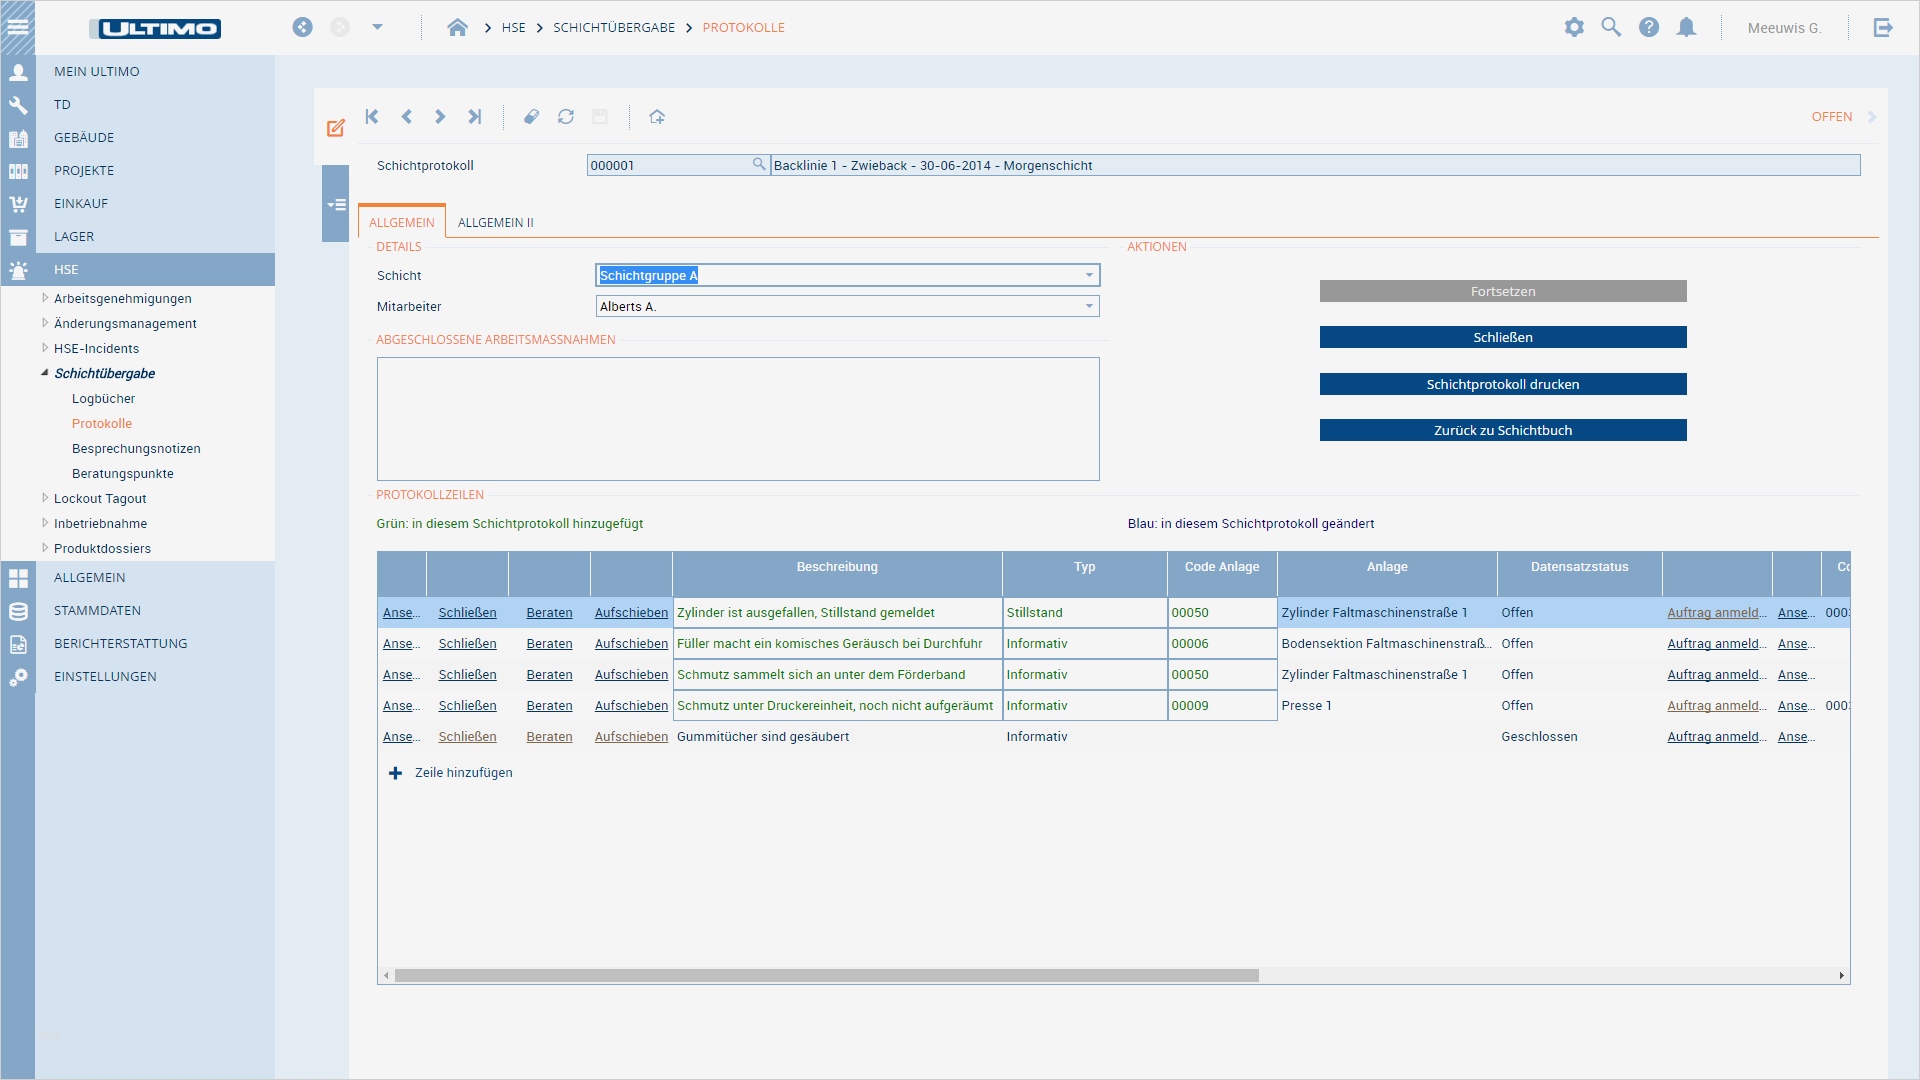
Task: Expand Lockout Tagout tree node
Action: point(45,498)
